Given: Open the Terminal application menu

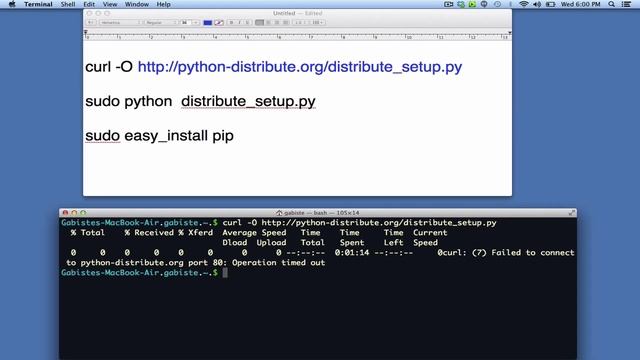Looking at the screenshot, I should point(38,4).
